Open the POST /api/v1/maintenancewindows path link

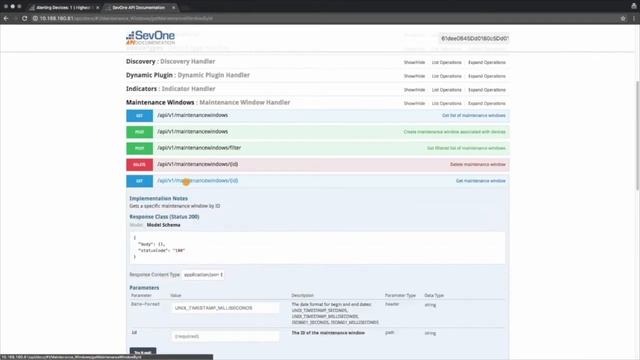tap(193, 132)
